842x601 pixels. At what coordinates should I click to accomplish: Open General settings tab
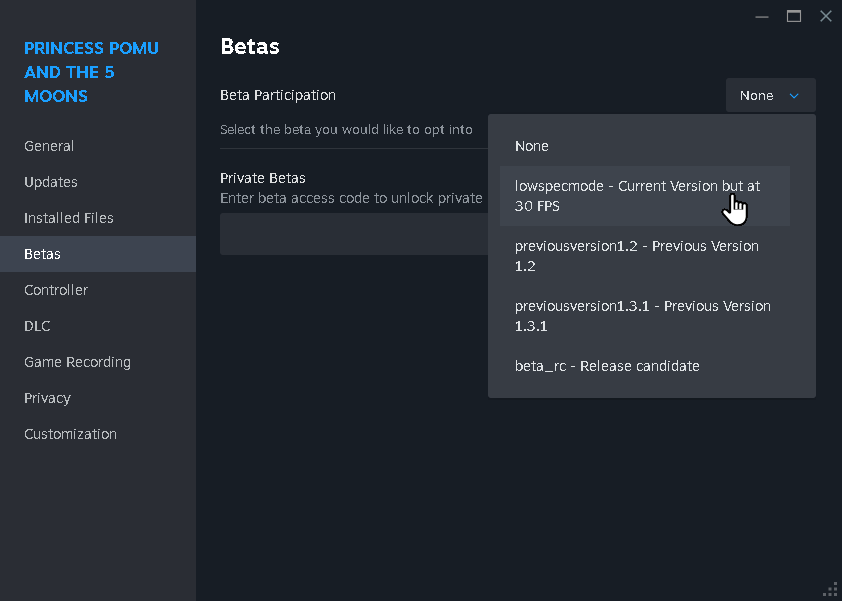(49, 146)
